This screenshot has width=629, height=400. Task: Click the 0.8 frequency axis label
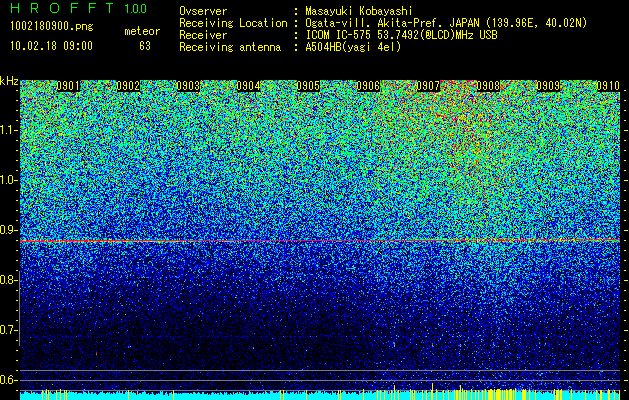point(8,280)
